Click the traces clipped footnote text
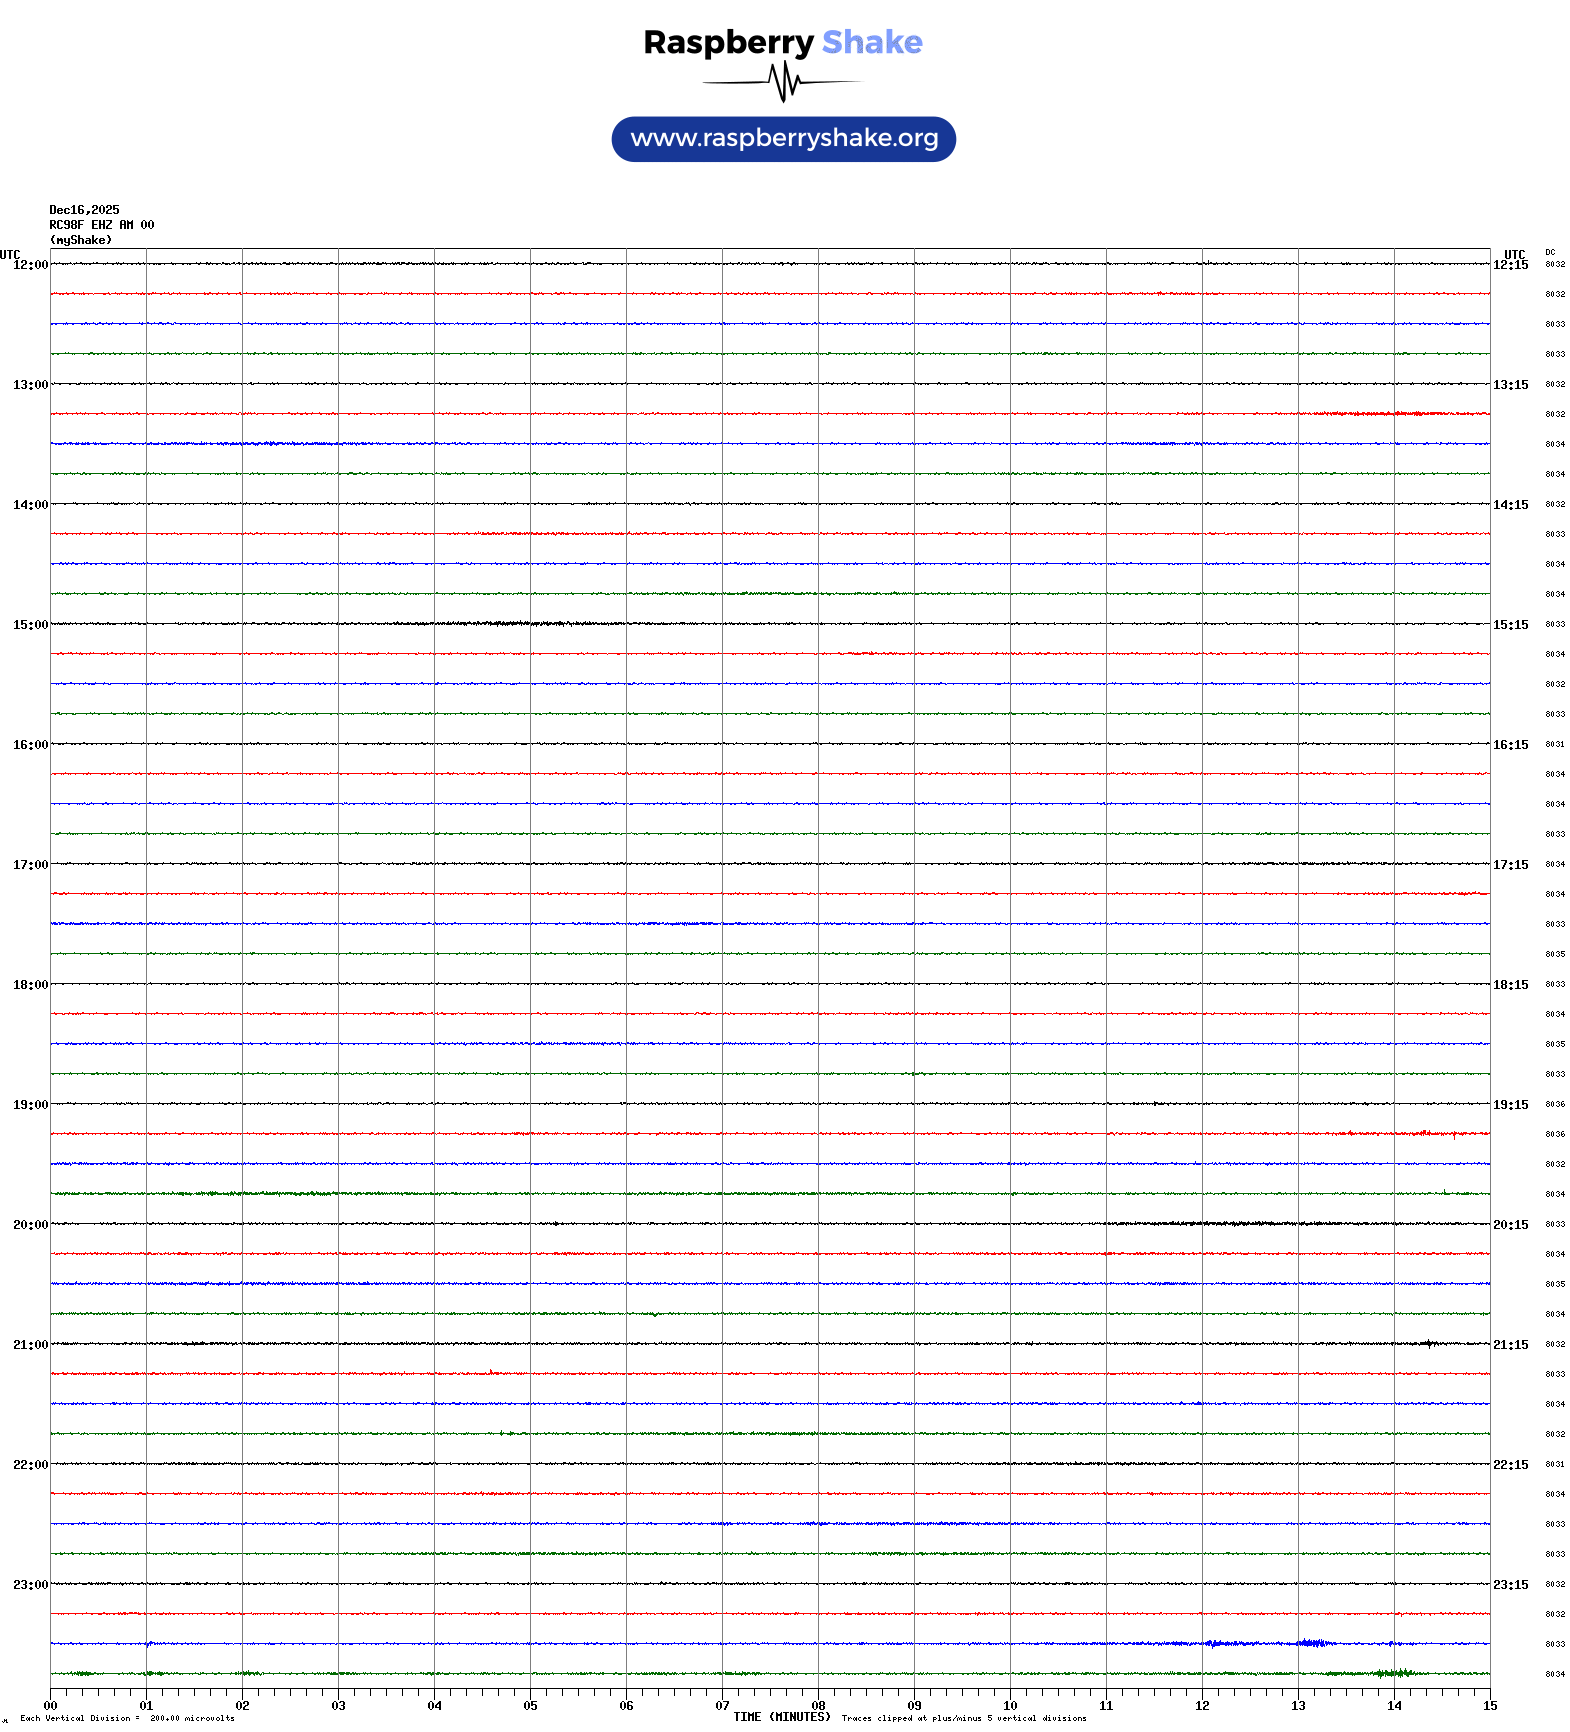 pos(964,1719)
